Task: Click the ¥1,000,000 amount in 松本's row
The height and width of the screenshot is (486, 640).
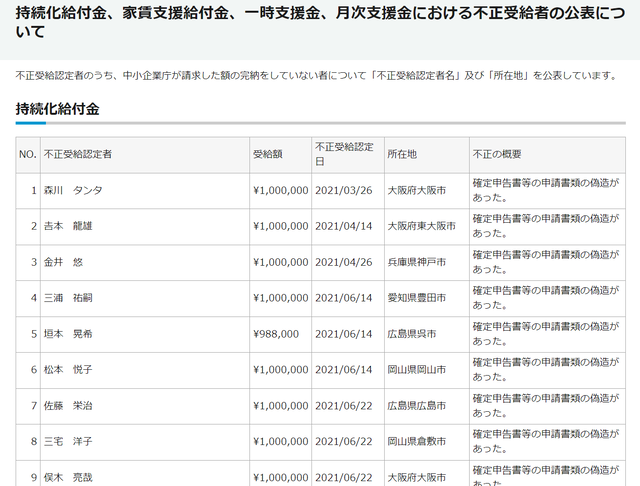Action: (281, 370)
